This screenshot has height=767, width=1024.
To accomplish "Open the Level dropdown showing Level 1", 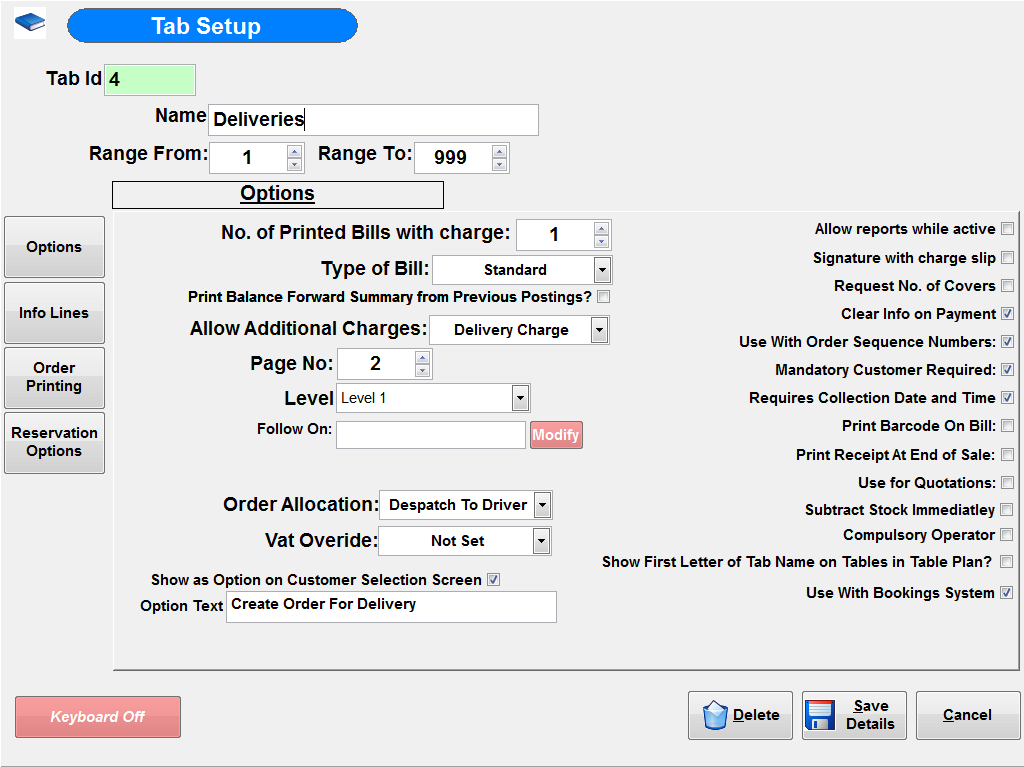I will 519,397.
